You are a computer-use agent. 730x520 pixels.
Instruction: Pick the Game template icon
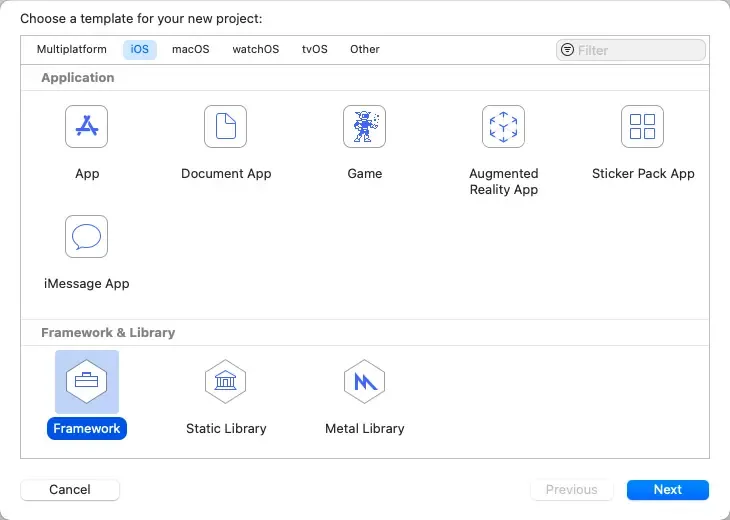coord(365,127)
